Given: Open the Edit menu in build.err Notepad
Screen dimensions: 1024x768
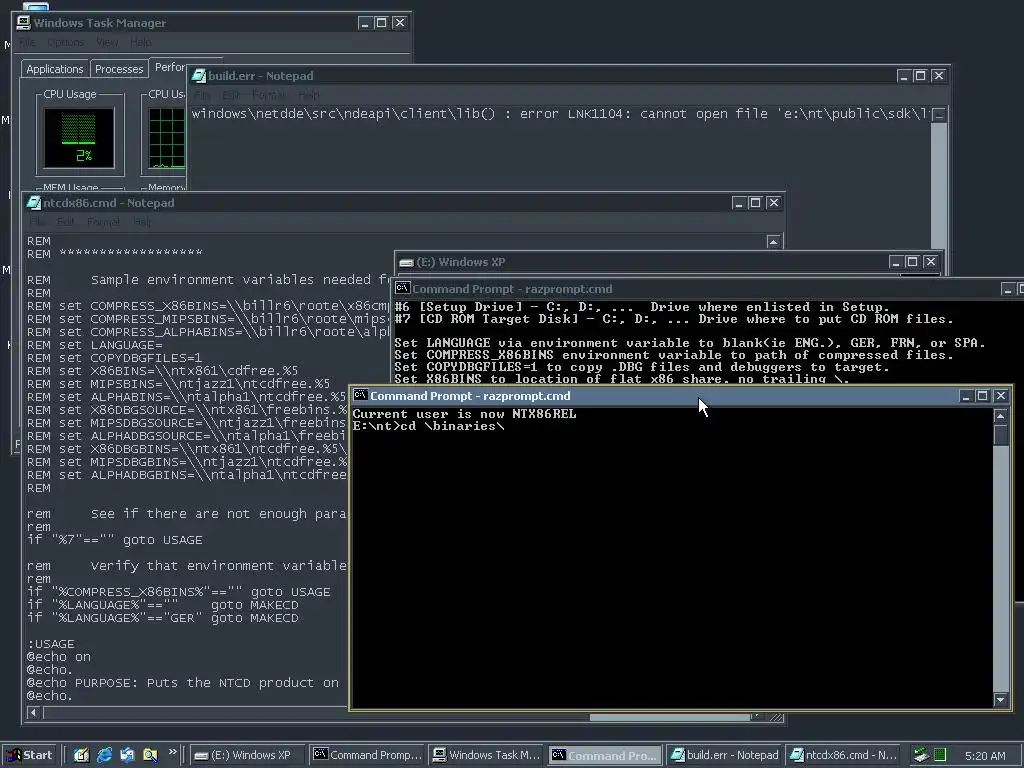Looking at the screenshot, I should point(231,95).
